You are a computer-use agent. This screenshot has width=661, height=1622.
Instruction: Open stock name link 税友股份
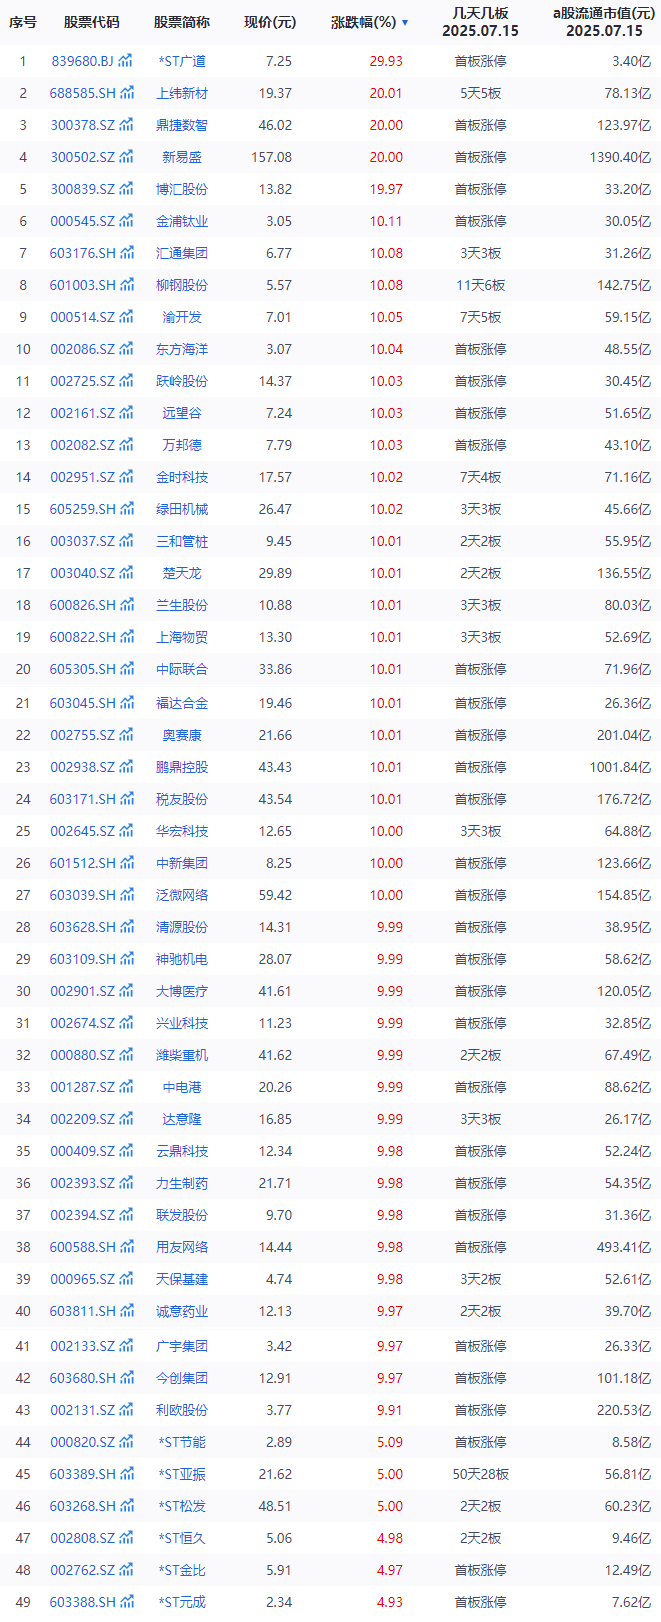pos(182,799)
